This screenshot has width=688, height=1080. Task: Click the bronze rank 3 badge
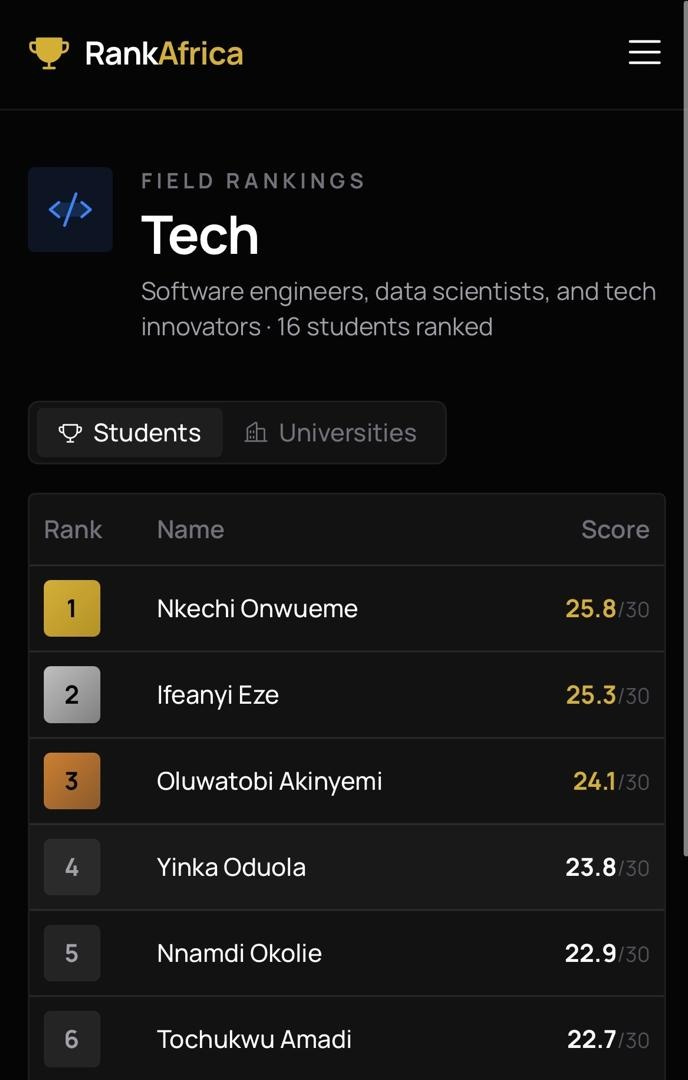(72, 780)
